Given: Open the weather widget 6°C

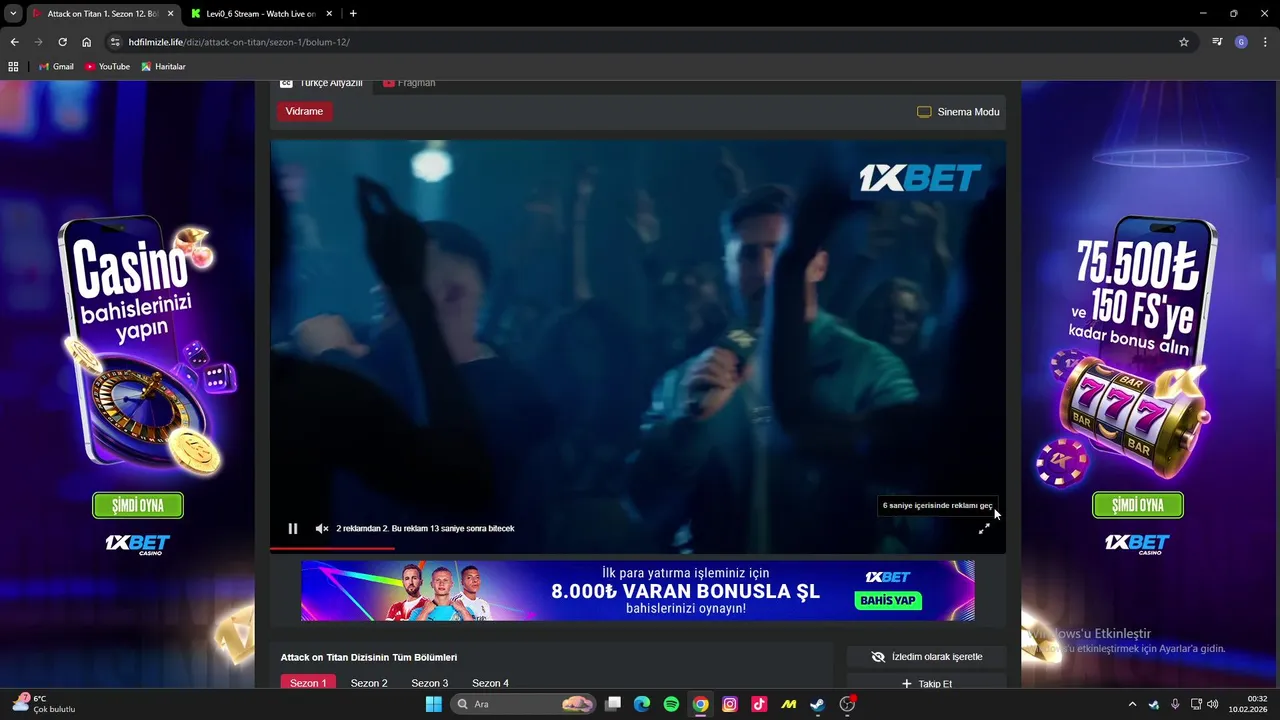Looking at the screenshot, I should click(x=42, y=704).
